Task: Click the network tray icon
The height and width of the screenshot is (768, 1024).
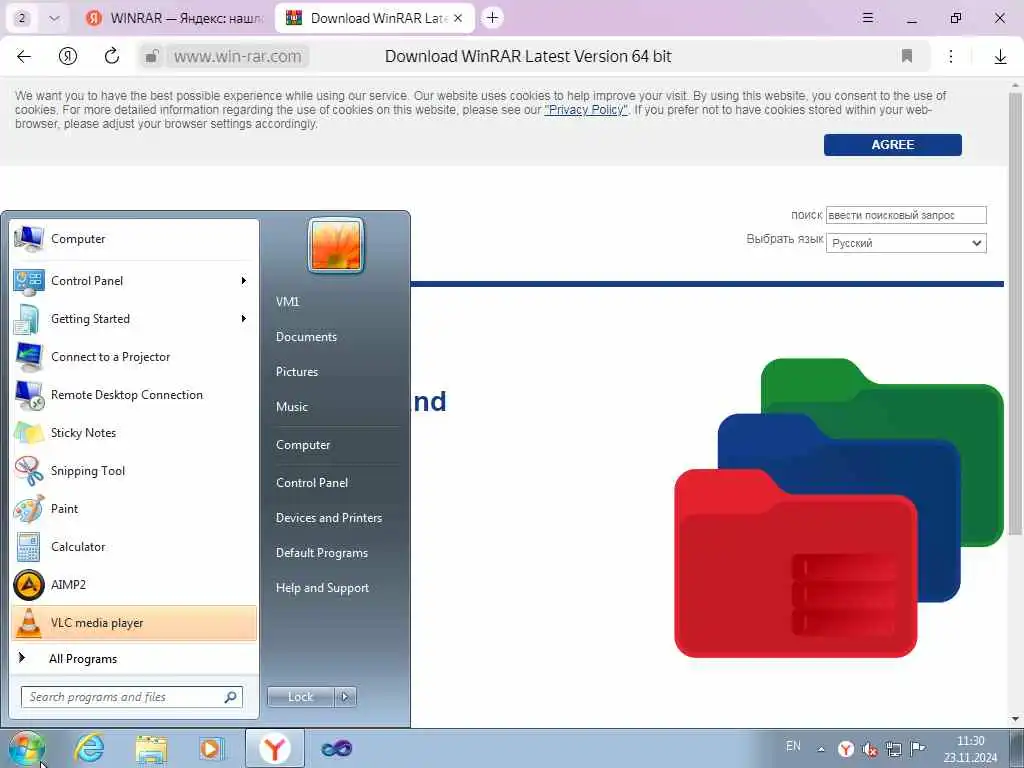Action: pos(893,749)
